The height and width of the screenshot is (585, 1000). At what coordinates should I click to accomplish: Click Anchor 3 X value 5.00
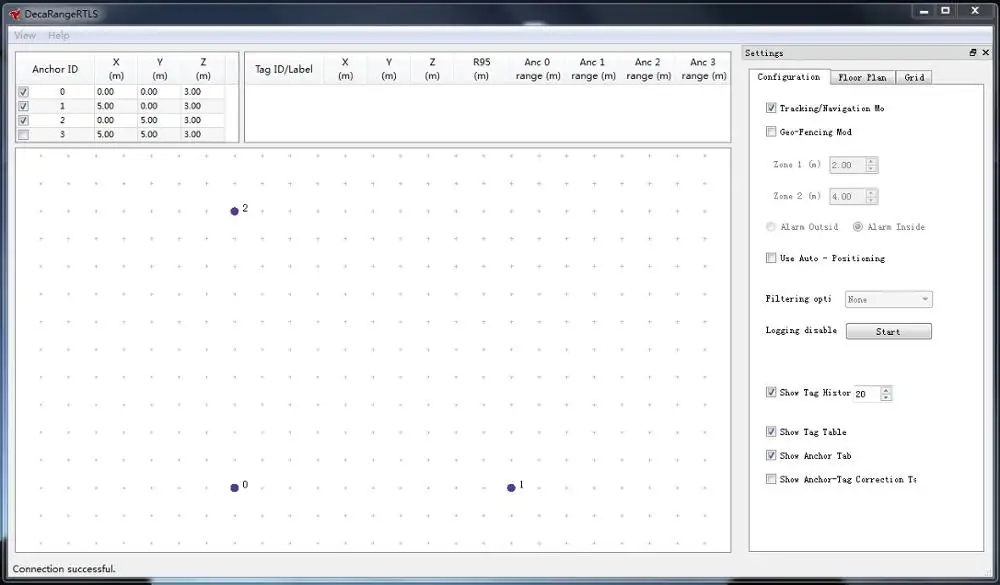[x=115, y=135]
